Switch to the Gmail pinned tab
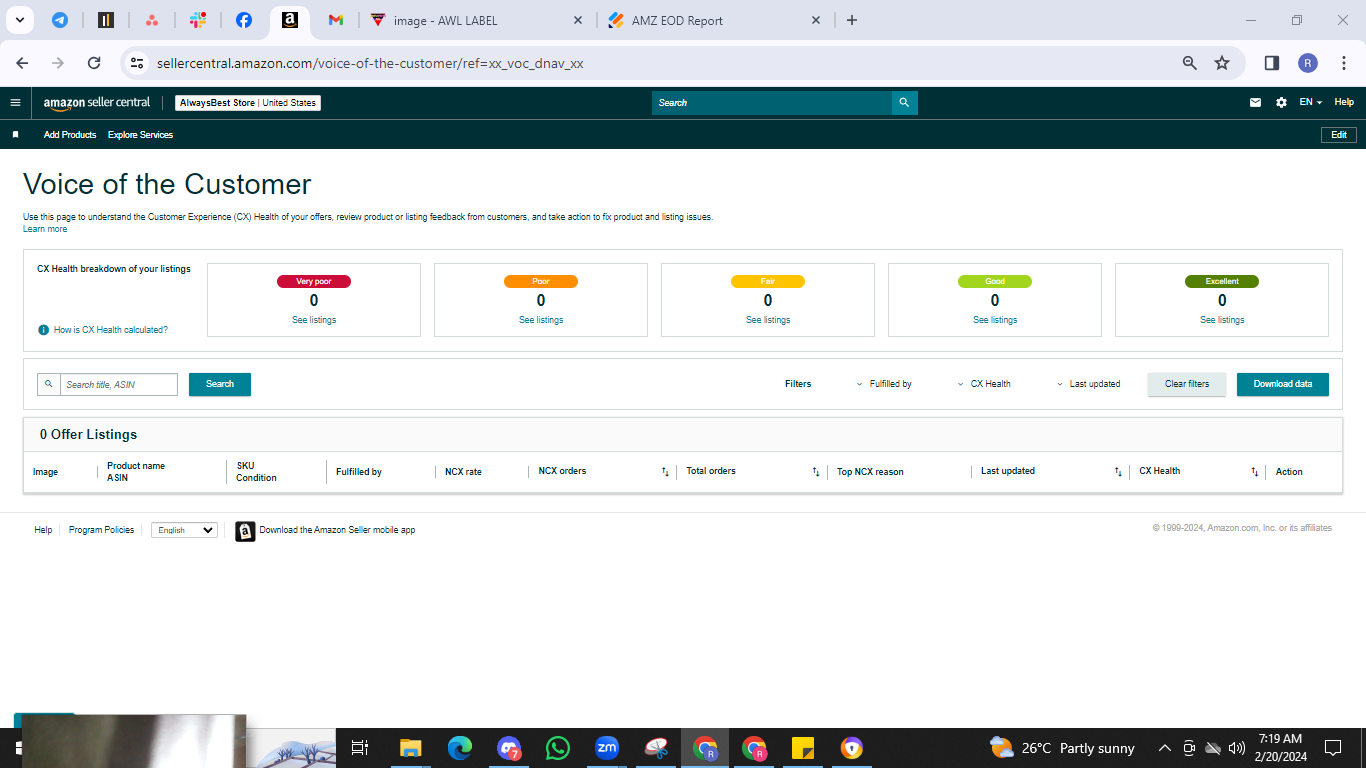 (336, 20)
